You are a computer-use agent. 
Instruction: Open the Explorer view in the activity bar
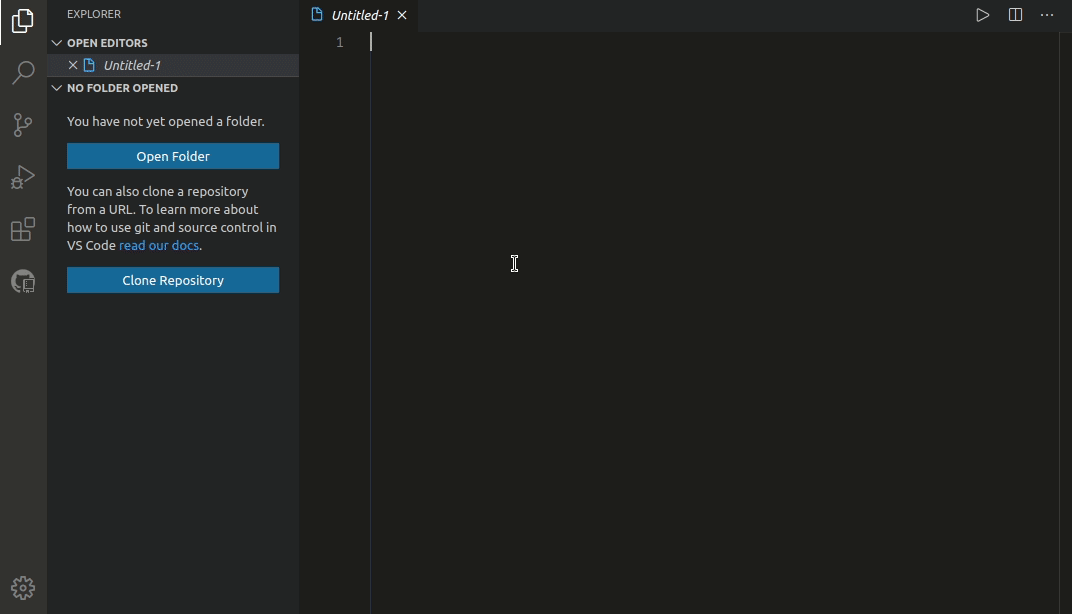[x=22, y=21]
